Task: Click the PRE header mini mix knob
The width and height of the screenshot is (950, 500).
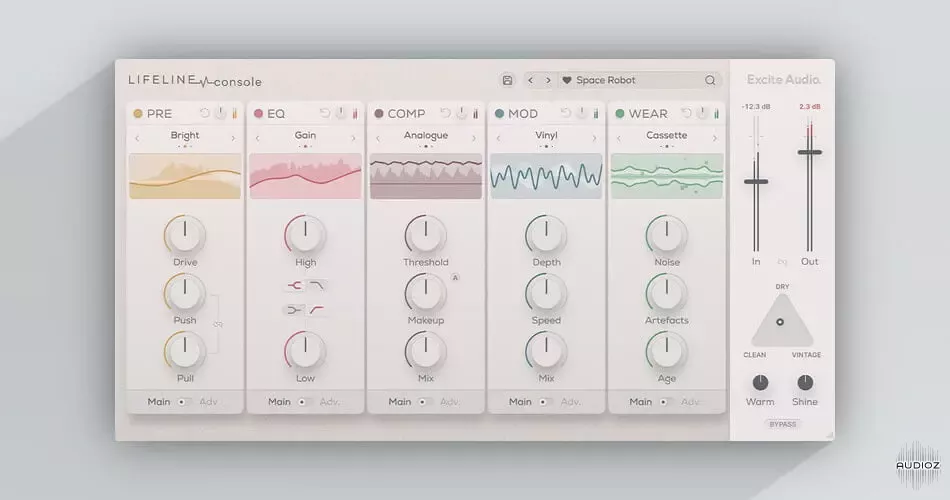Action: point(221,113)
